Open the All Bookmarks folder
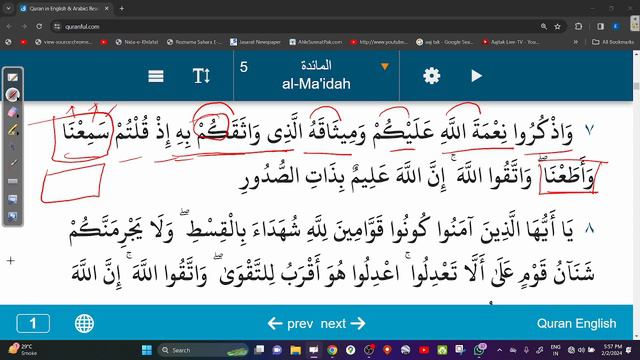 (613, 42)
